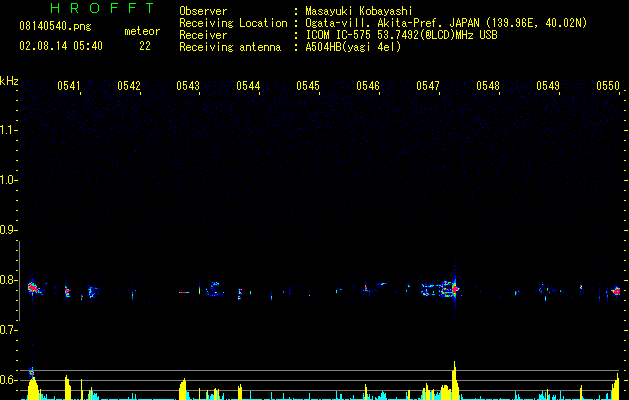Click the 0549 time marker
The height and width of the screenshot is (400, 629).
pyautogui.click(x=548, y=86)
